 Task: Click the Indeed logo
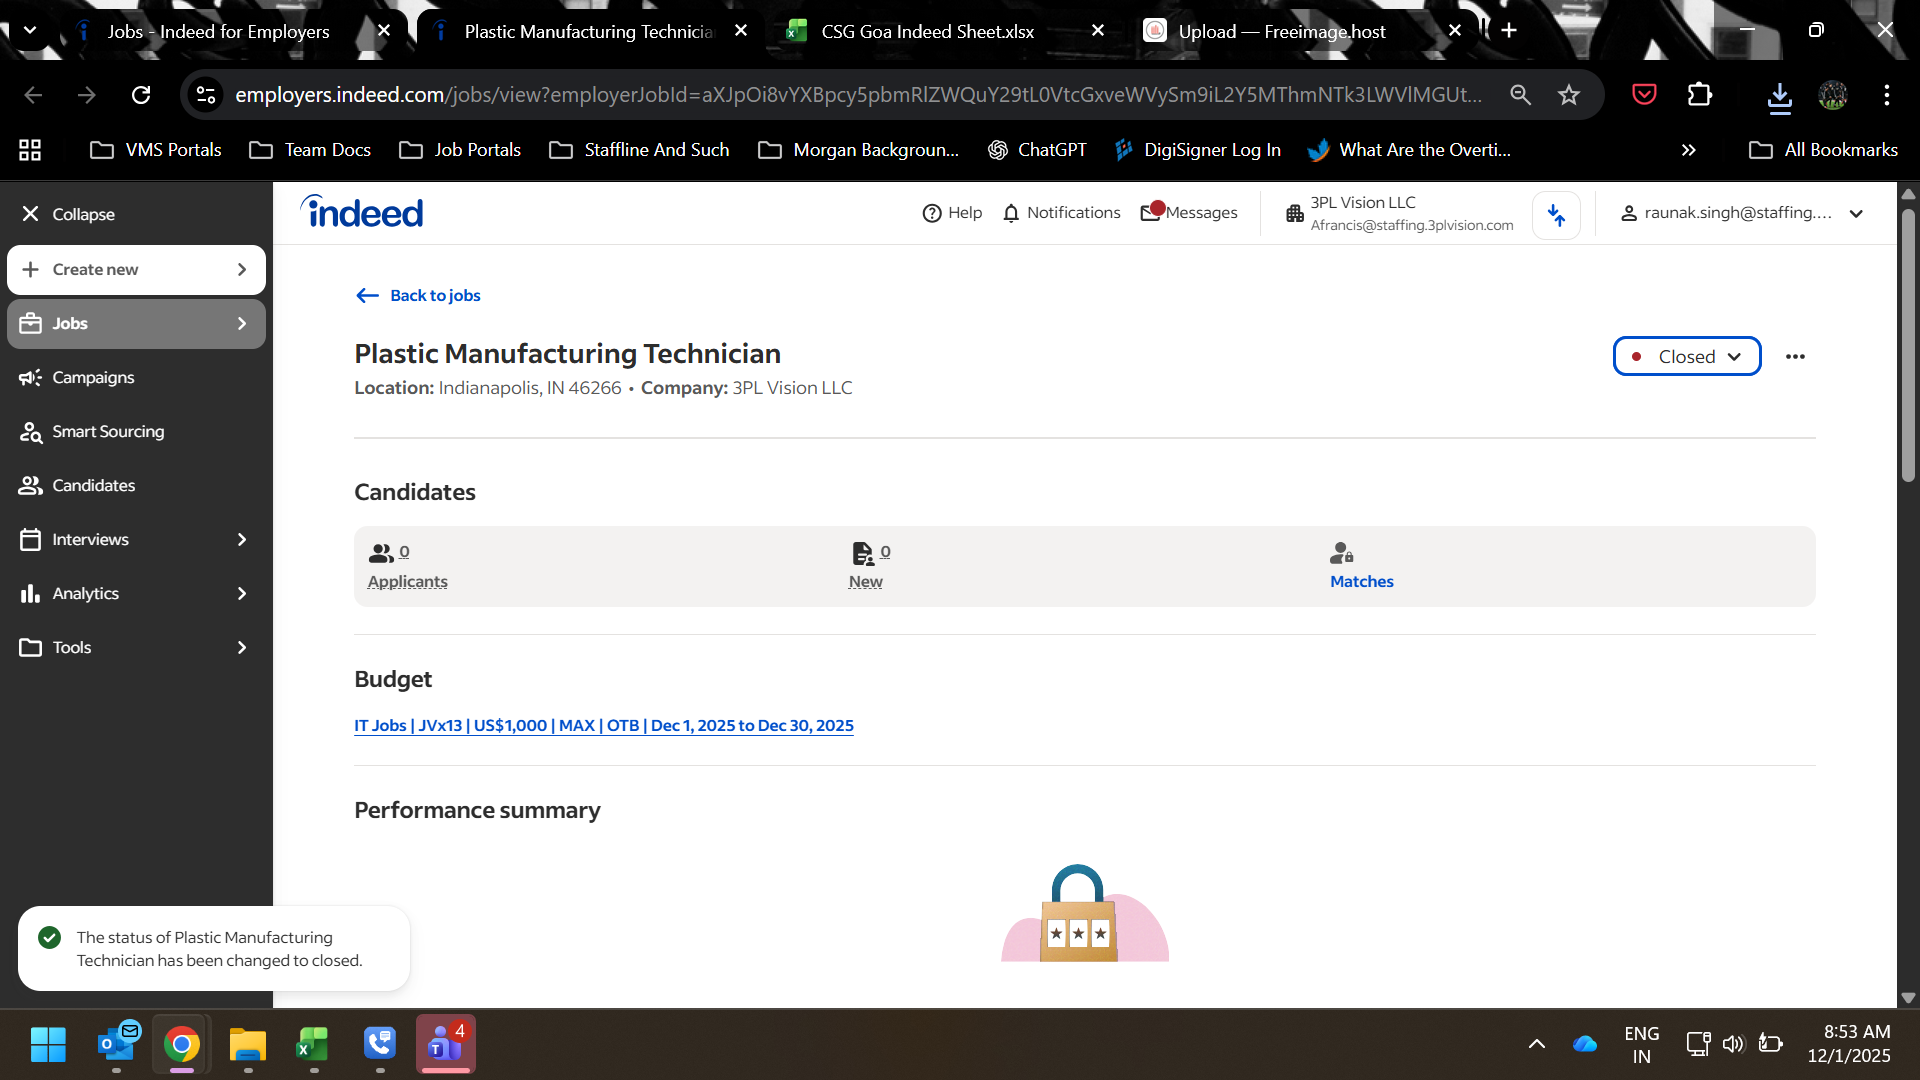click(x=362, y=212)
